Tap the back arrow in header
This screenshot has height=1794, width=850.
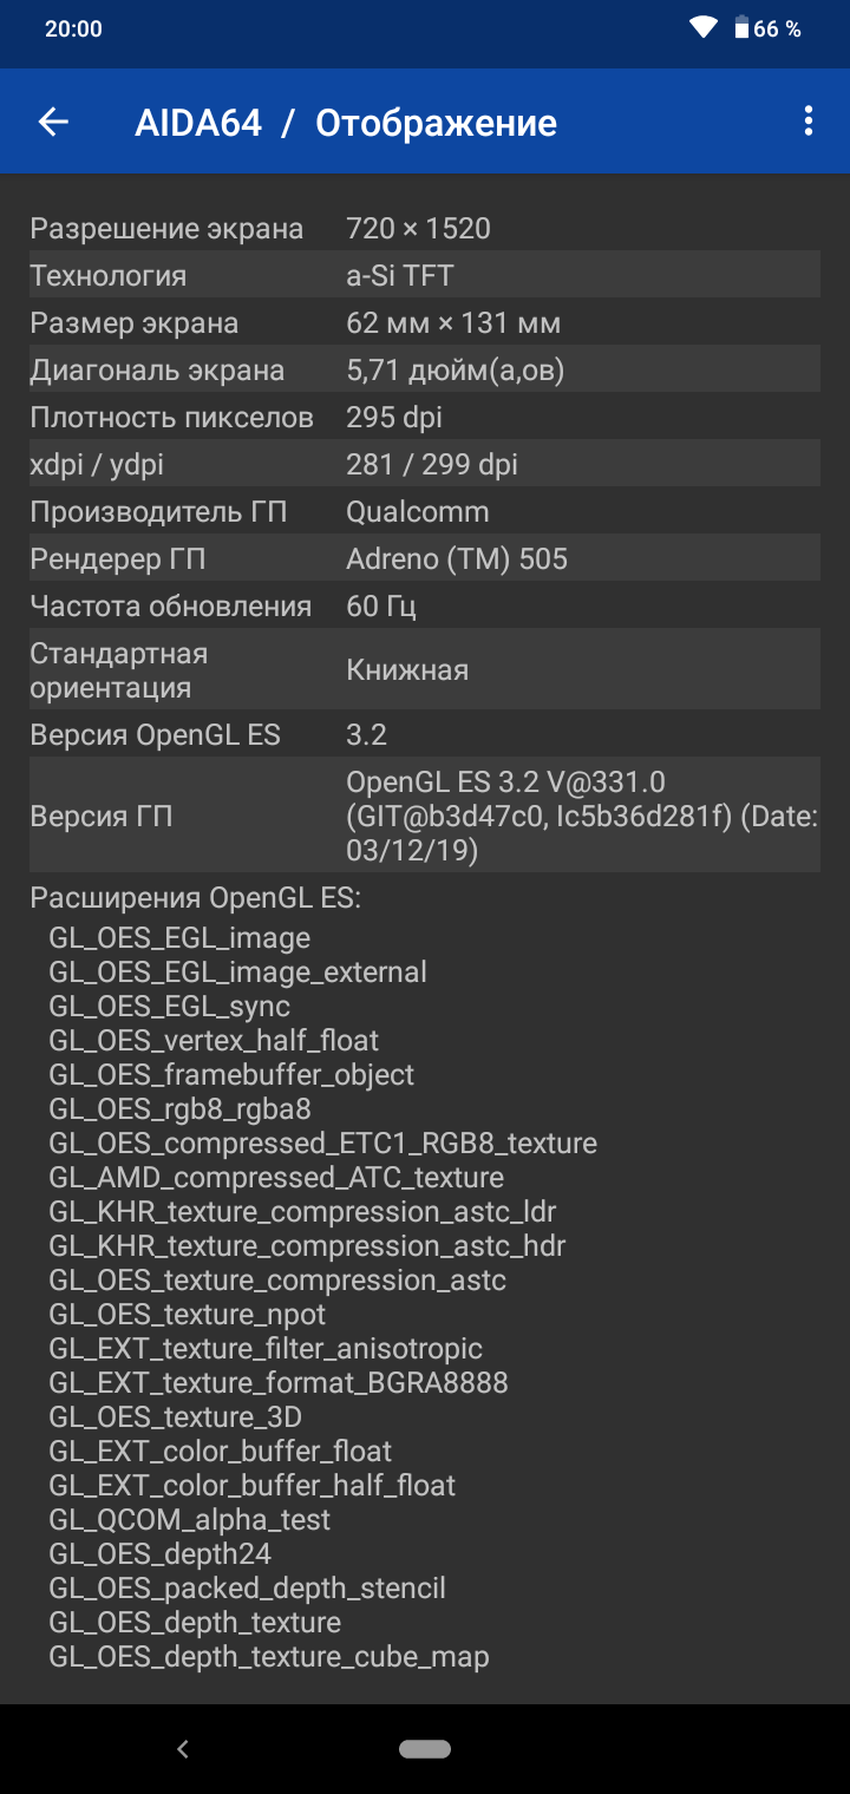[x=53, y=122]
